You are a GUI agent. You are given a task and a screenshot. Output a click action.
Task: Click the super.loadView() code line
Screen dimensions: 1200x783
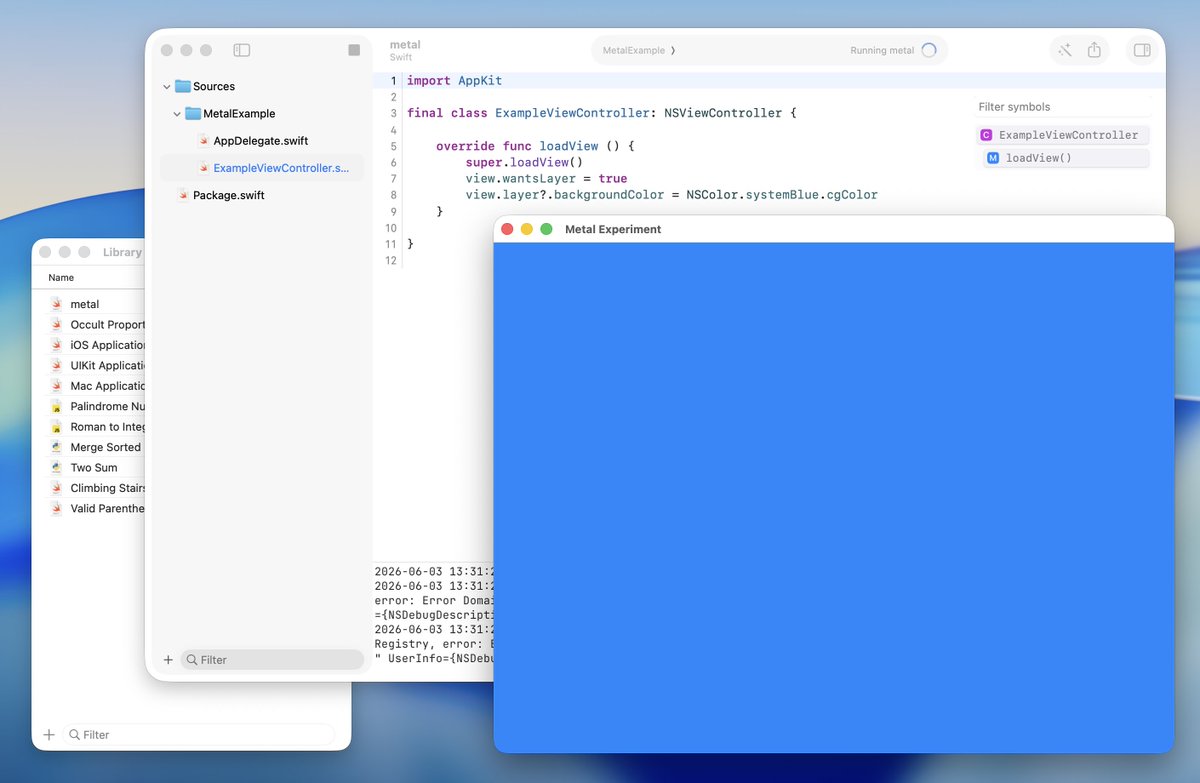(524, 162)
